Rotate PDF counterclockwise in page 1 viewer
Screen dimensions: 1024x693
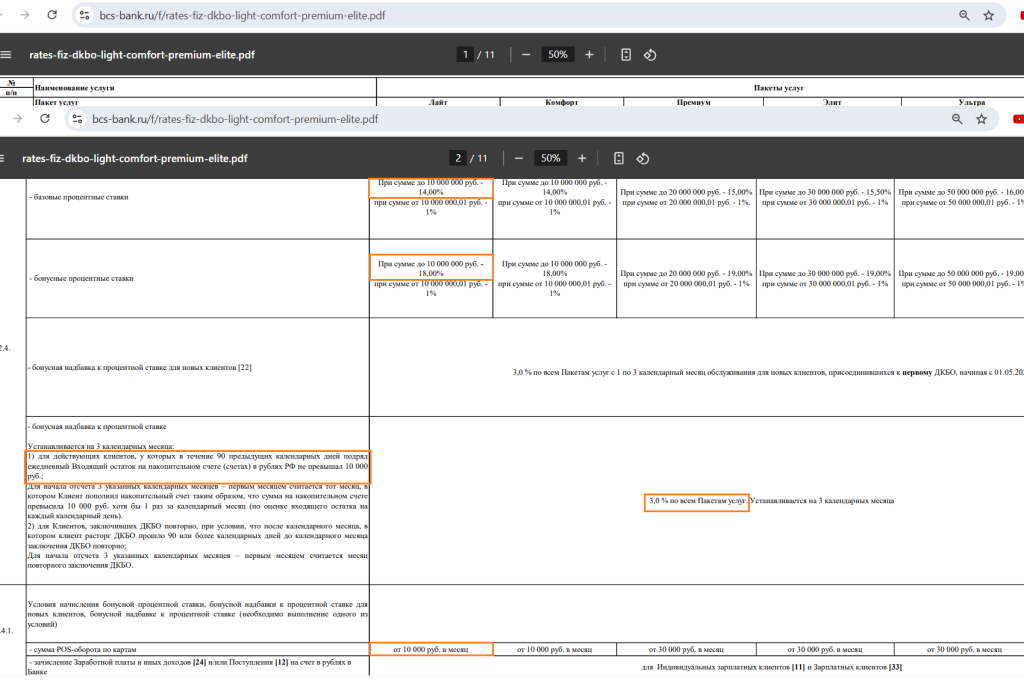(x=650, y=55)
